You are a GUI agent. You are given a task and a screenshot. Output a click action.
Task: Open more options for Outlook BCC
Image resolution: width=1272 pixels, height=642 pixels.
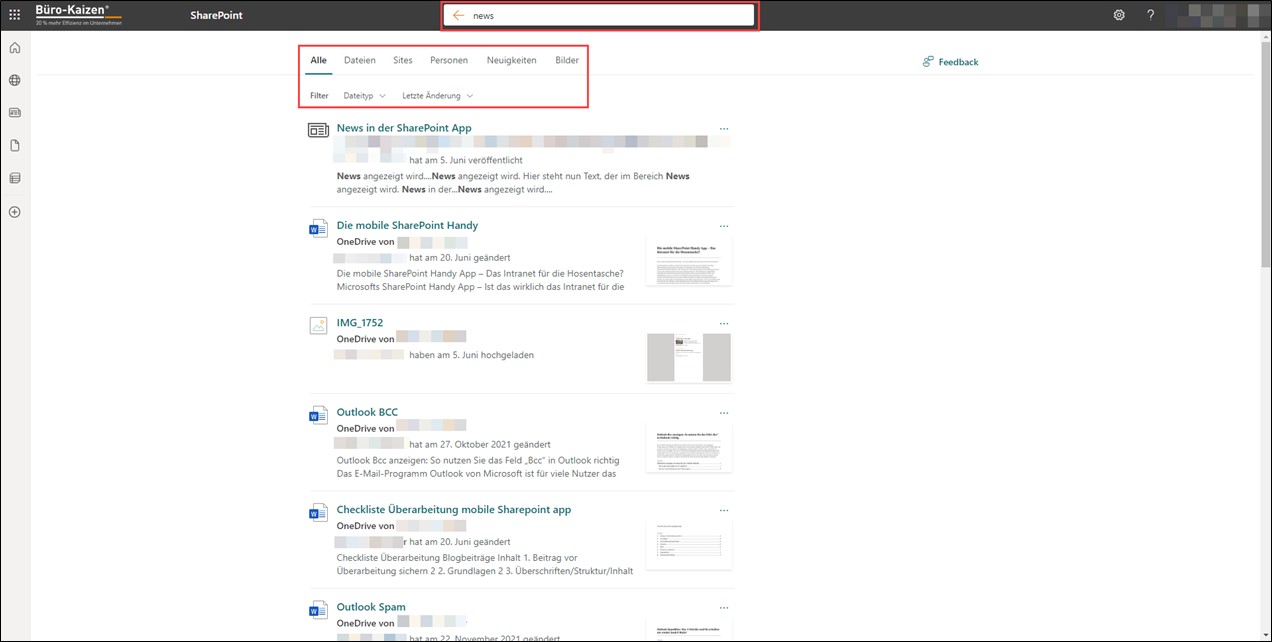[x=724, y=412]
